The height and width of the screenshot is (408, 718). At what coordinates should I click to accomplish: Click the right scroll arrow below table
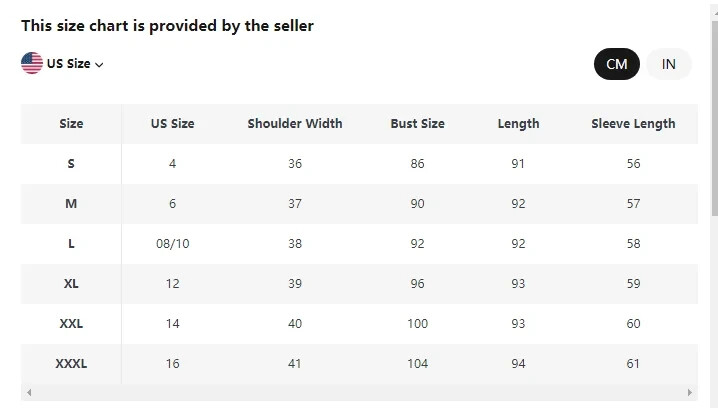click(x=690, y=392)
